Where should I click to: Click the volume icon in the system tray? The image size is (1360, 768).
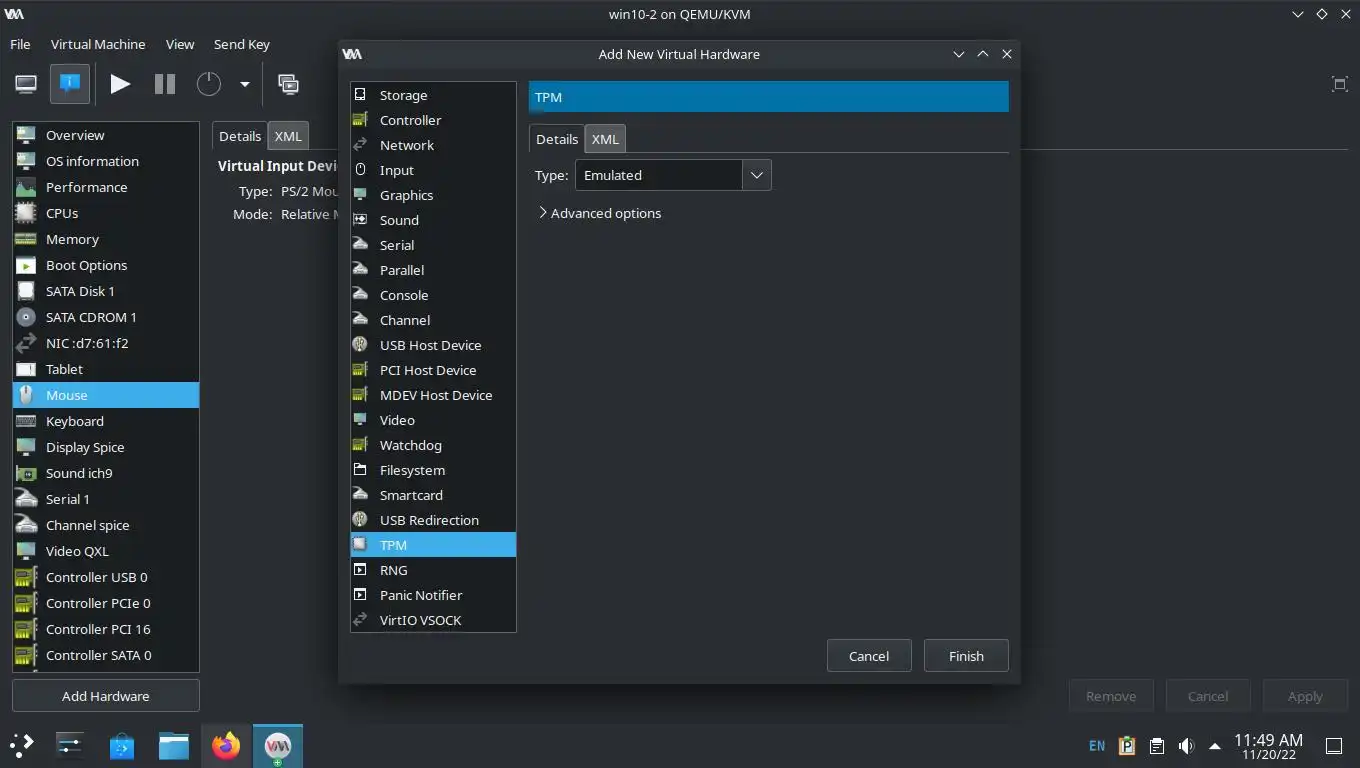coord(1186,746)
